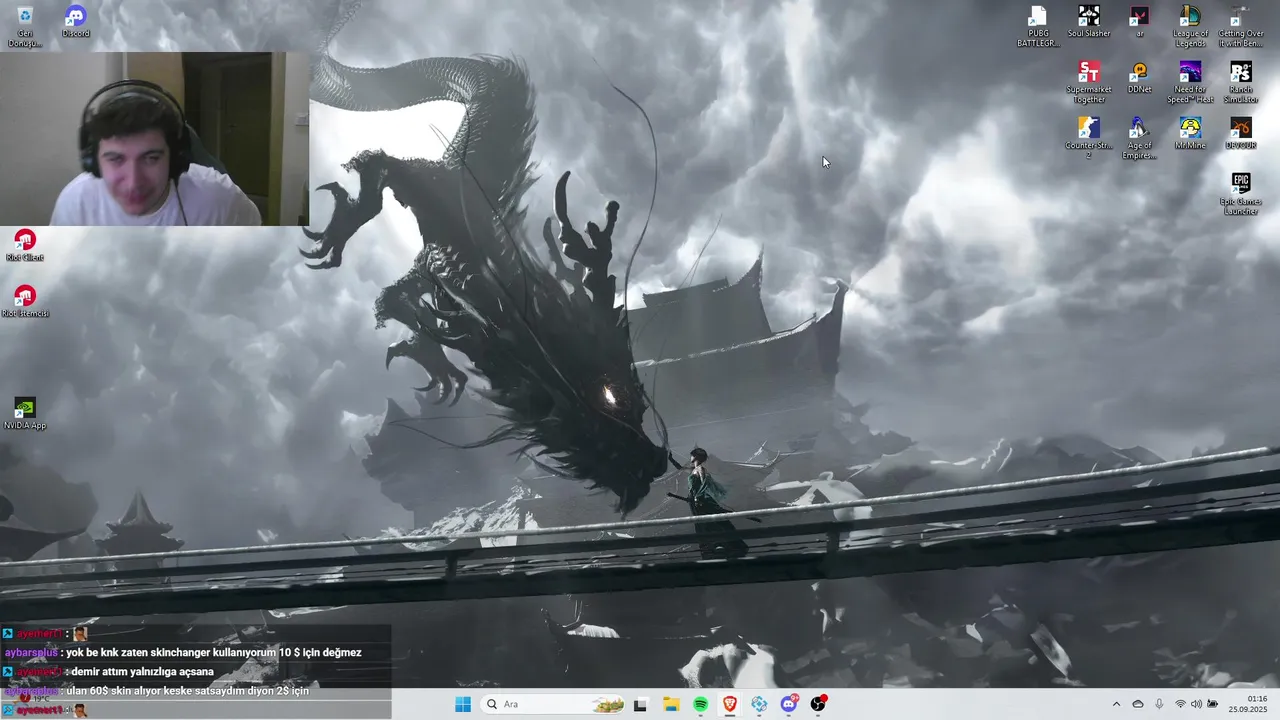Screen dimensions: 1280x720
Task: Launch the Epic Games Launcher shortcut
Action: tap(1241, 194)
